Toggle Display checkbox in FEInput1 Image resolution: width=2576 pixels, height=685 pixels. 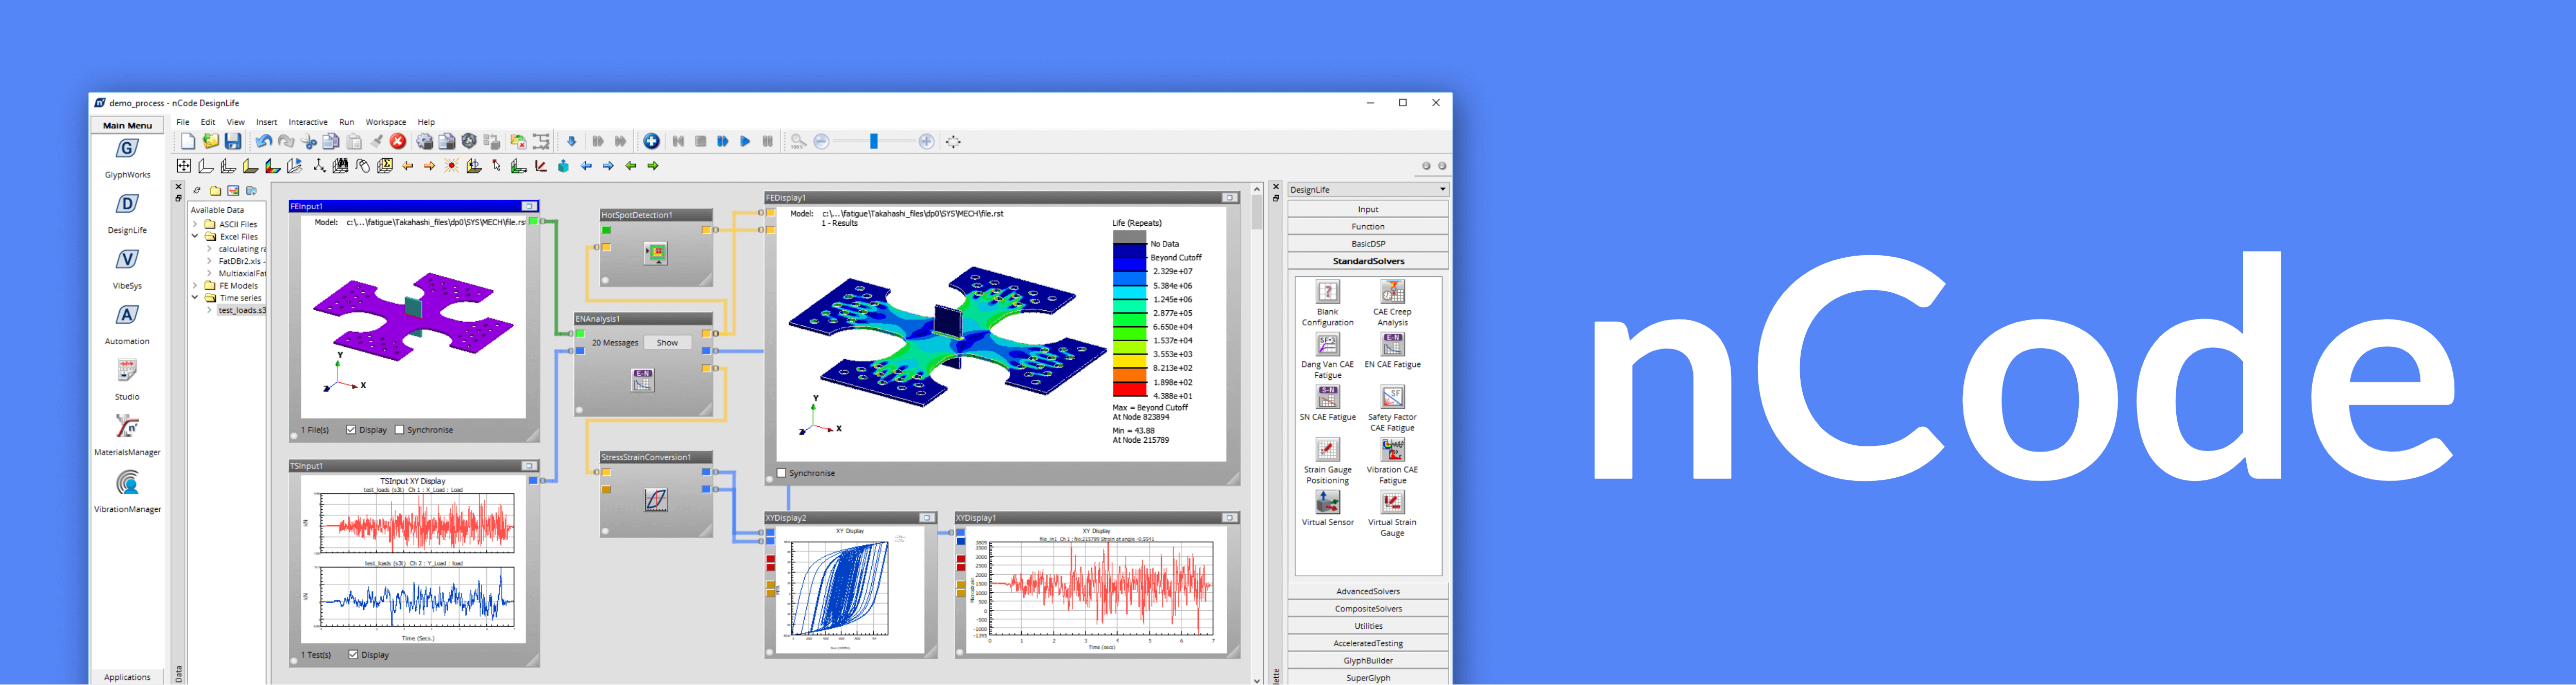351,430
